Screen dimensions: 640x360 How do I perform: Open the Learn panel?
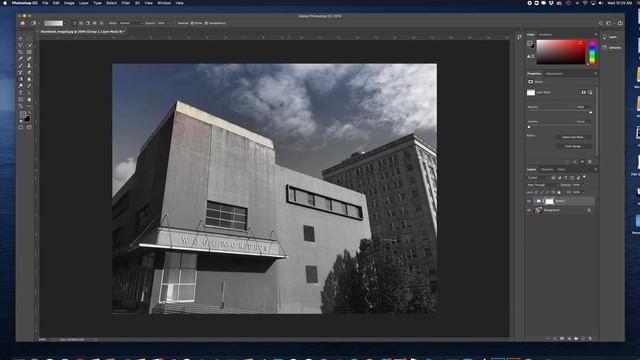611,37
